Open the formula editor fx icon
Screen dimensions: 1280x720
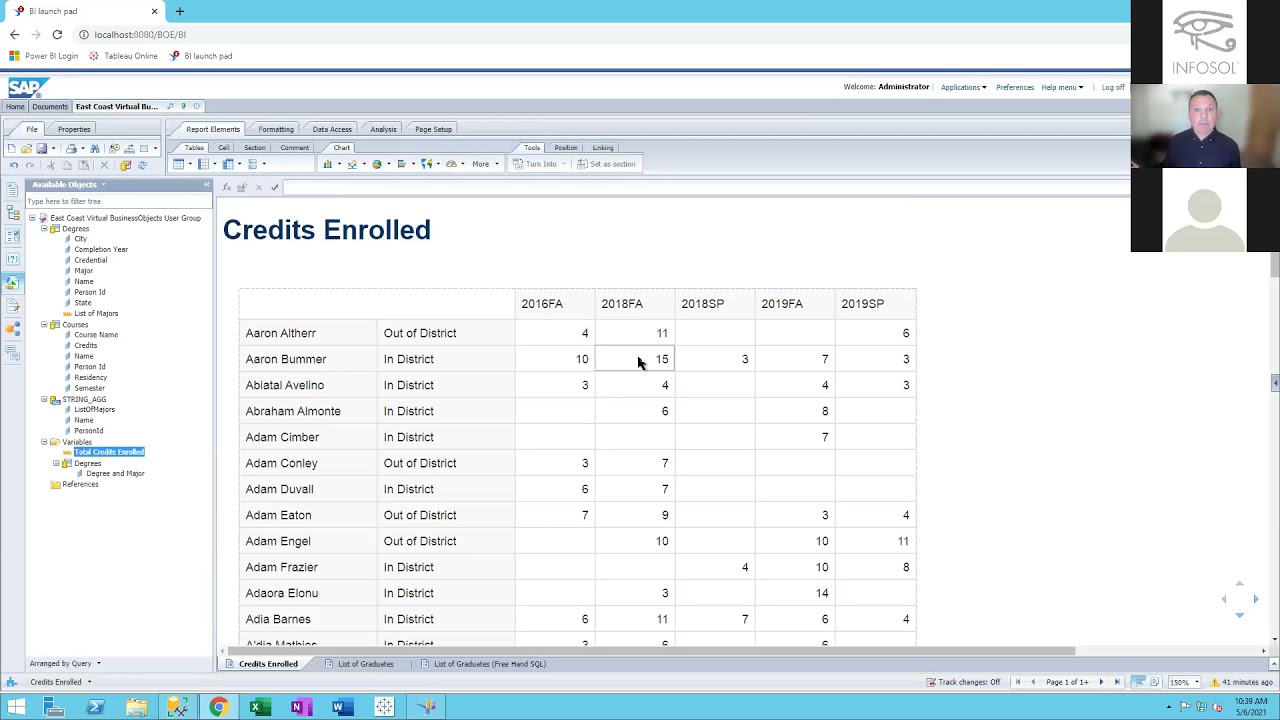[x=227, y=187]
